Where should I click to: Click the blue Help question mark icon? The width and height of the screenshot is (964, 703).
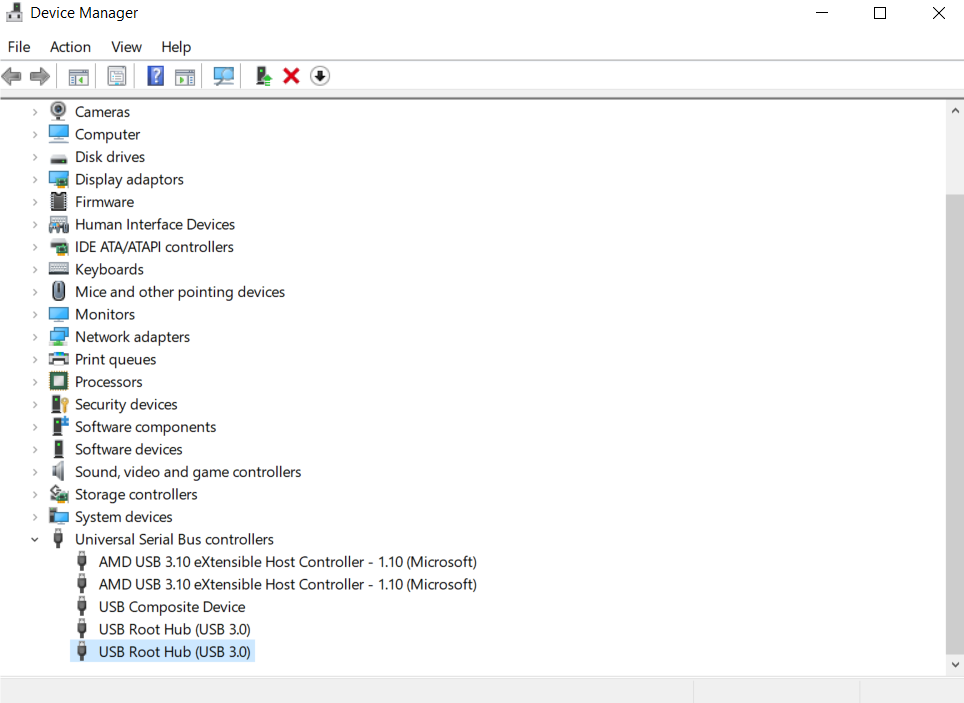coord(155,76)
